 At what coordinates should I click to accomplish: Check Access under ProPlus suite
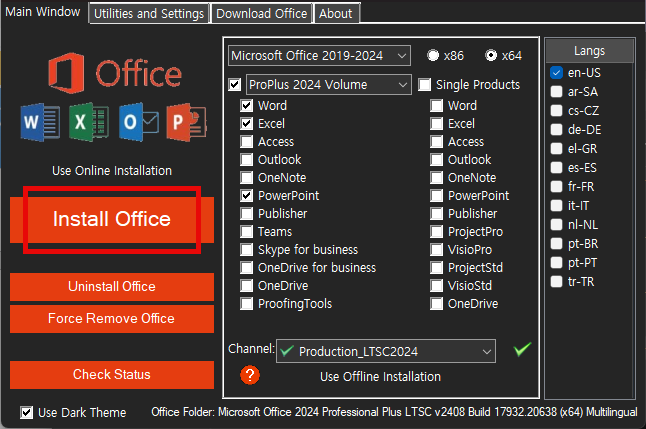point(247,142)
